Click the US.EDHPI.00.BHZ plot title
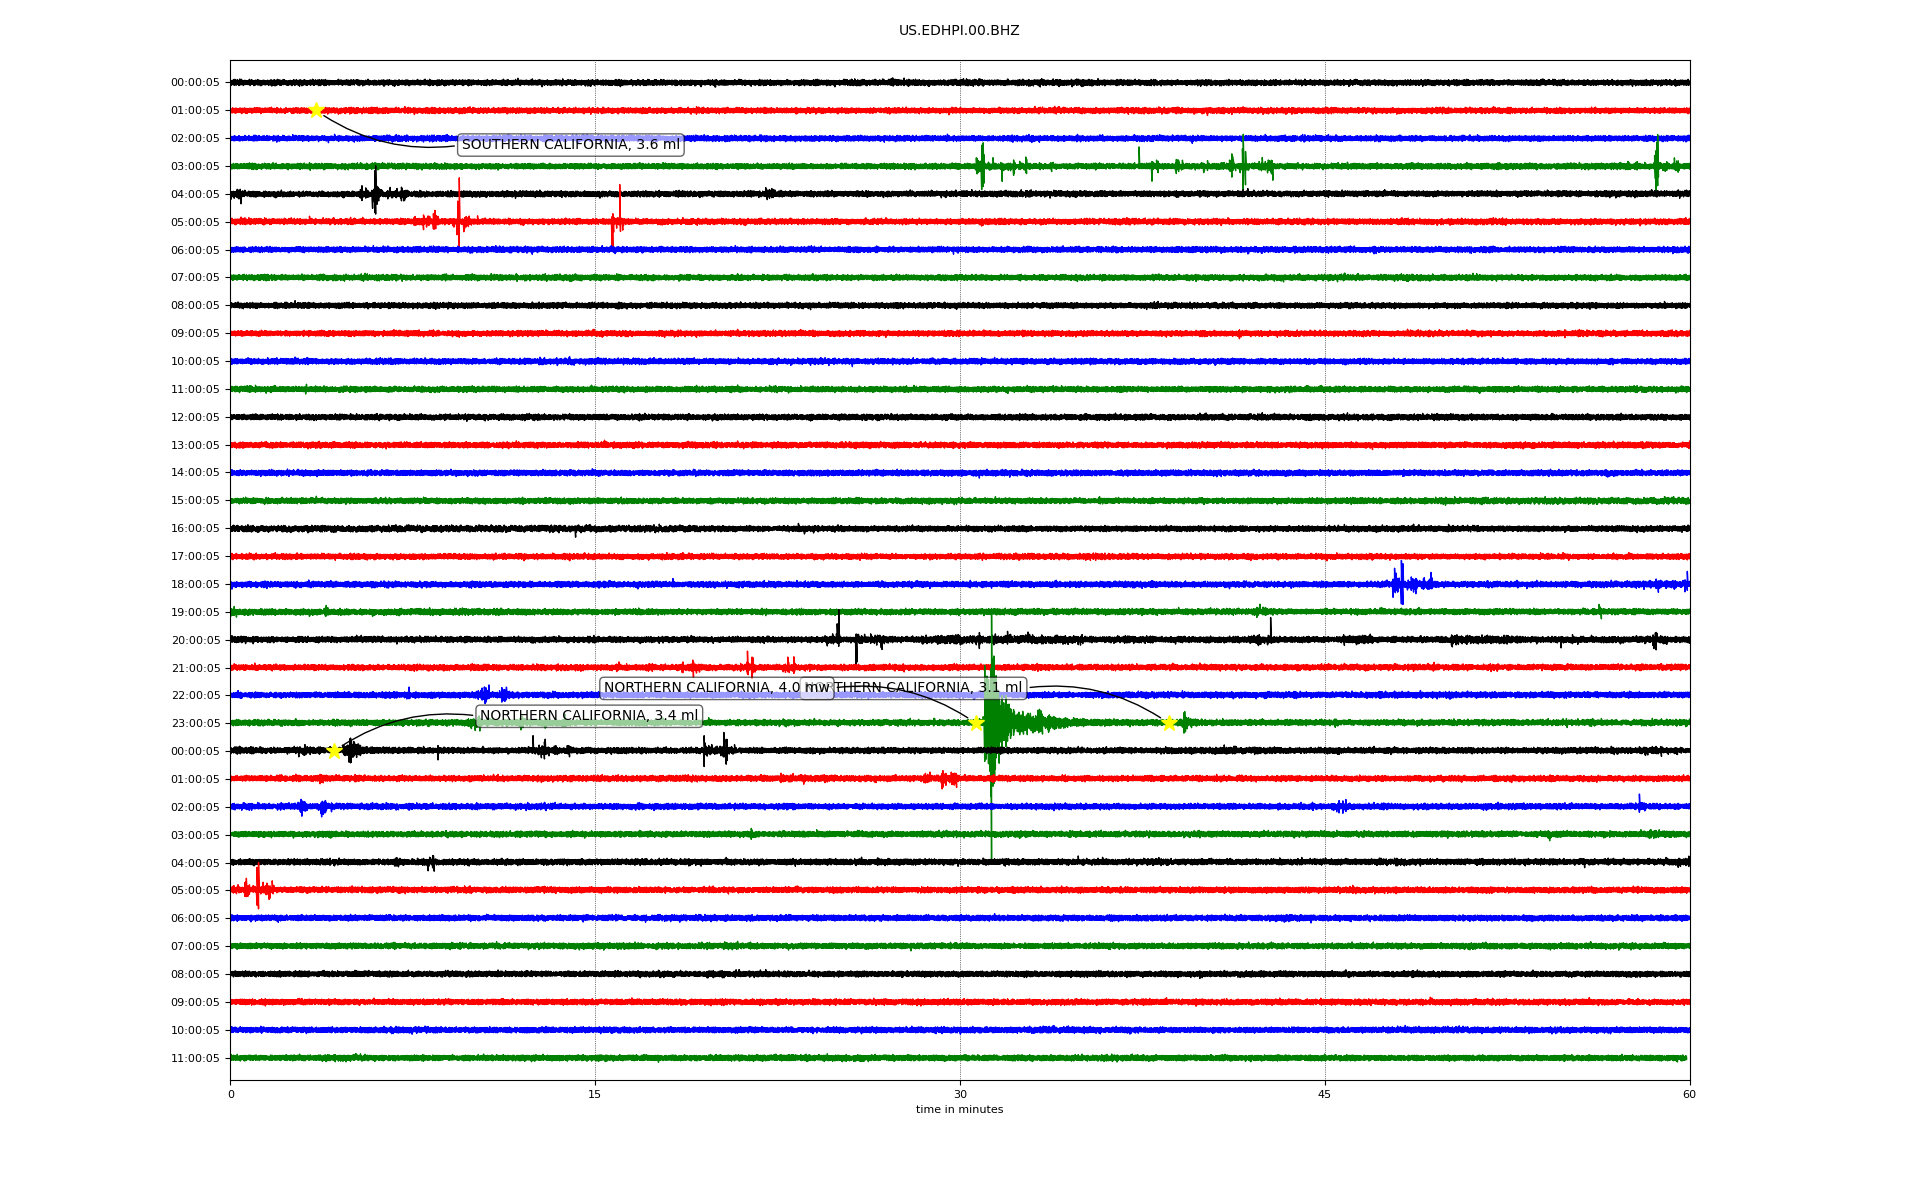1920x1200 pixels. [958, 31]
